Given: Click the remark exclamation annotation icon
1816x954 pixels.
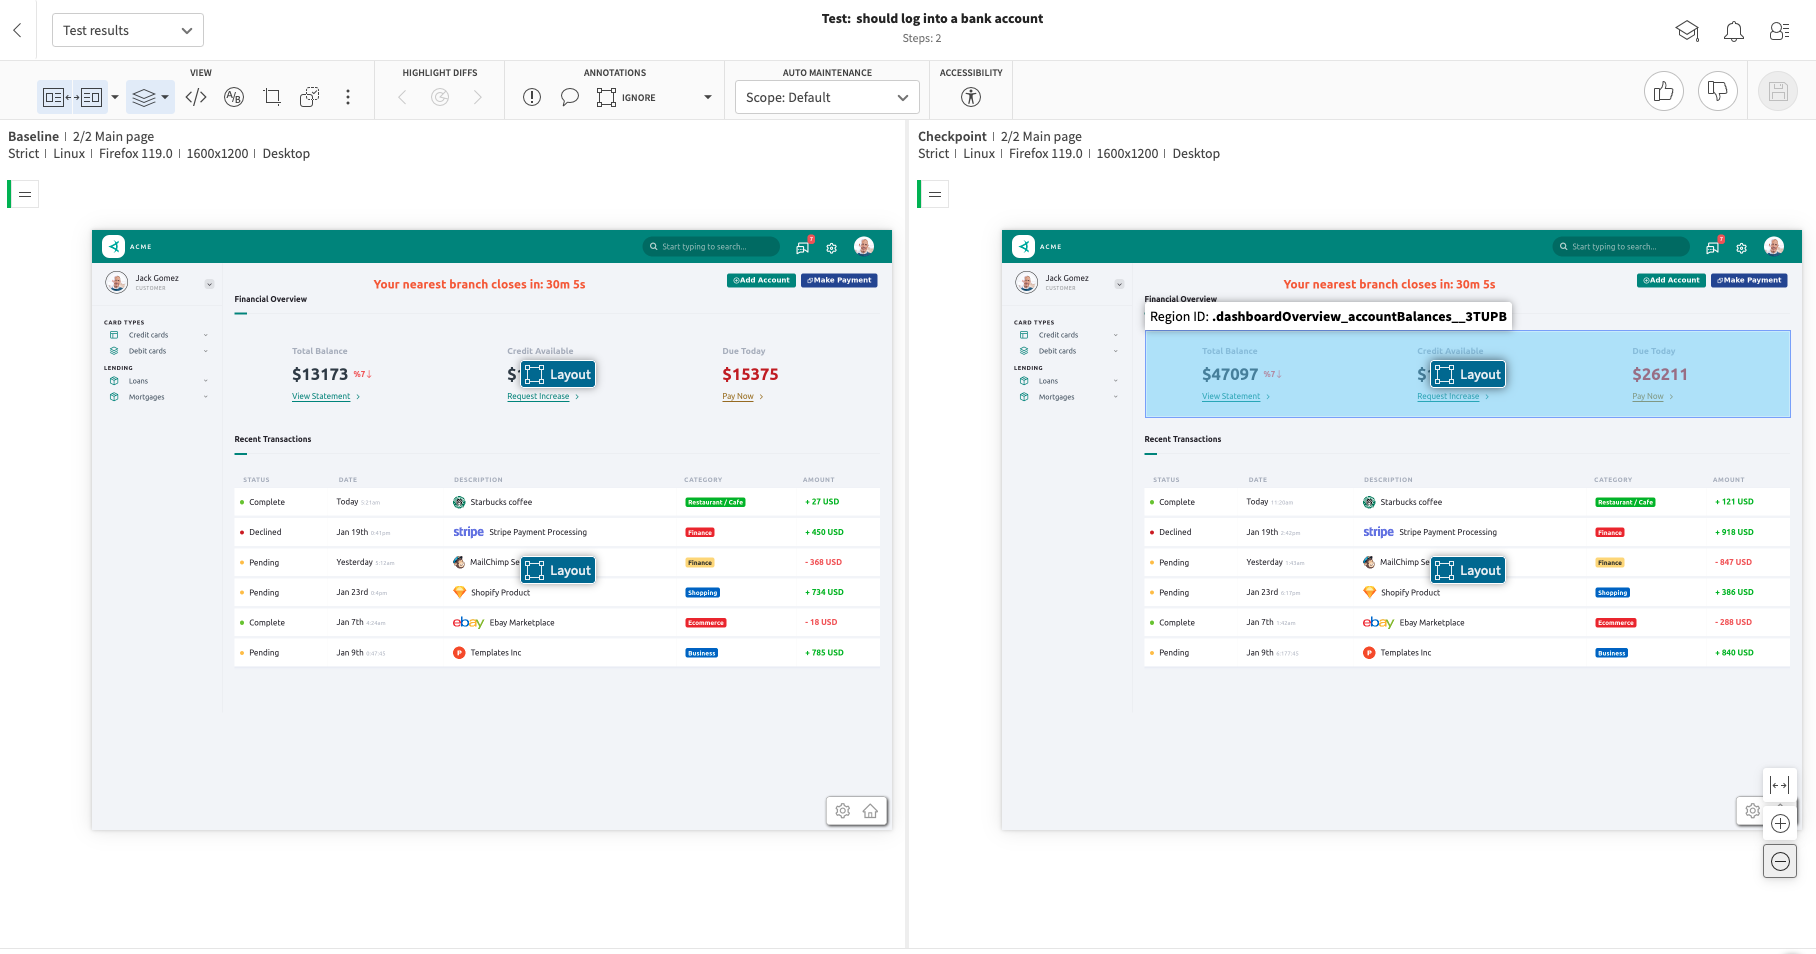Looking at the screenshot, I should (x=532, y=97).
